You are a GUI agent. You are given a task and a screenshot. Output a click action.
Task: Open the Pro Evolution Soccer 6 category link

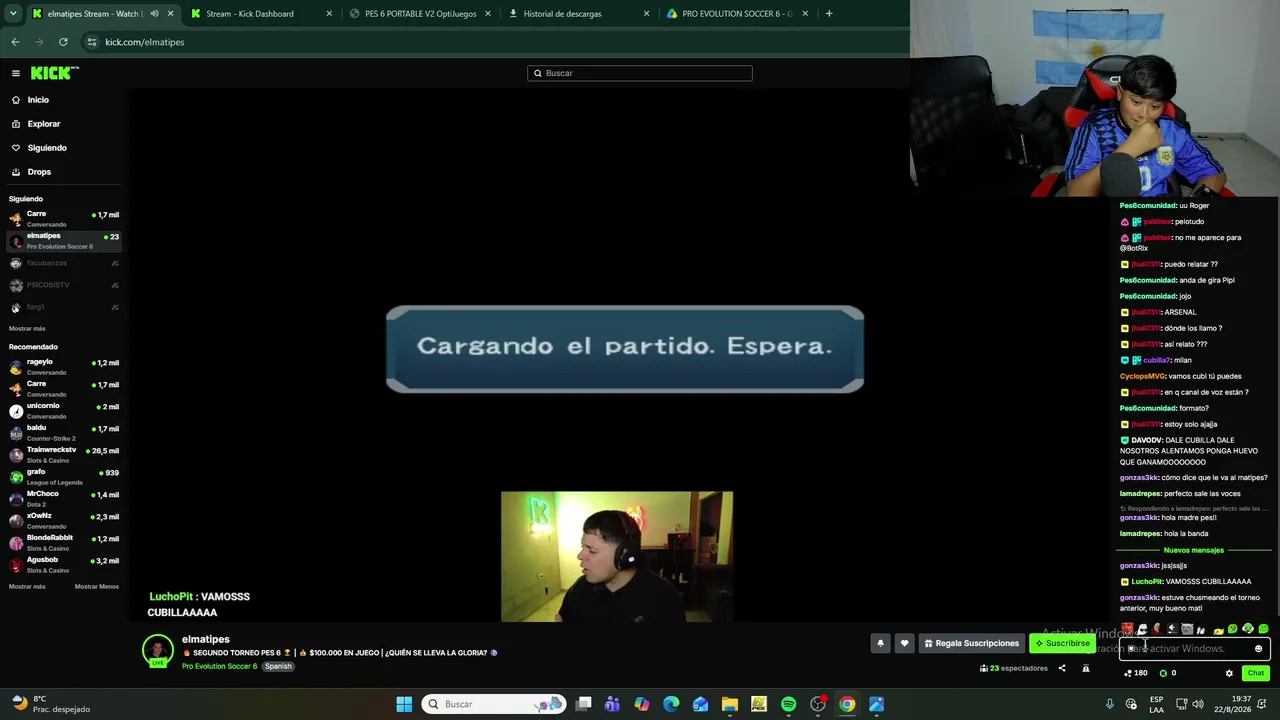[x=219, y=666]
